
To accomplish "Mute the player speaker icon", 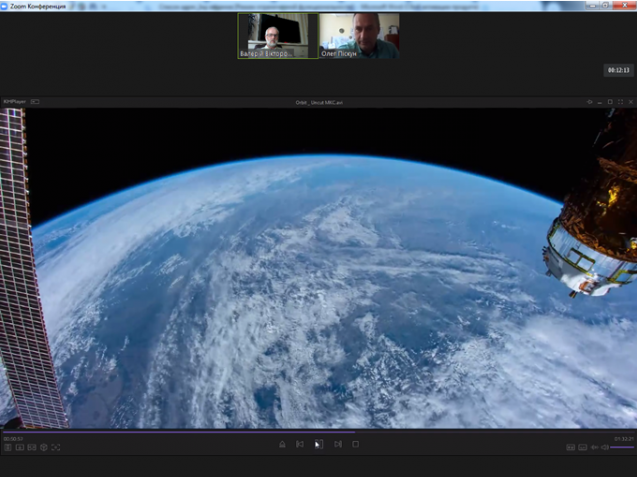I will pos(605,447).
